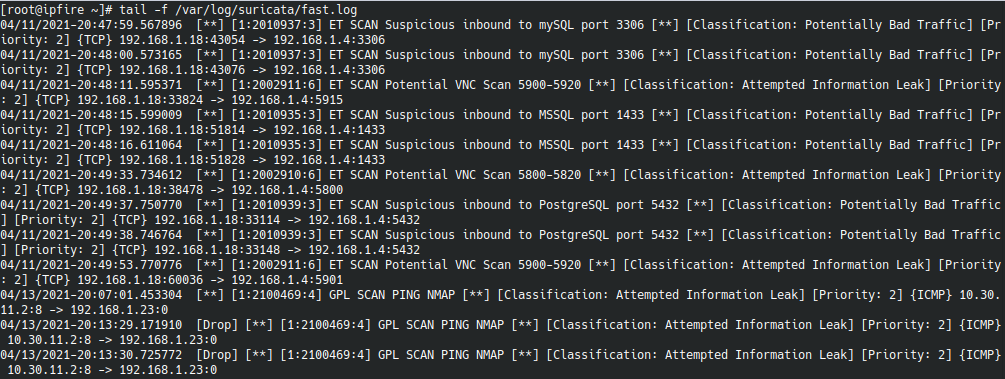Click destination 192.168.1.4:5901
The image size is (1005, 379).
pos(287,280)
